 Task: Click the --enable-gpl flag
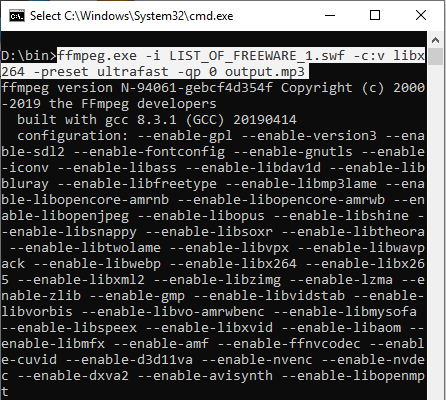[x=185, y=136]
